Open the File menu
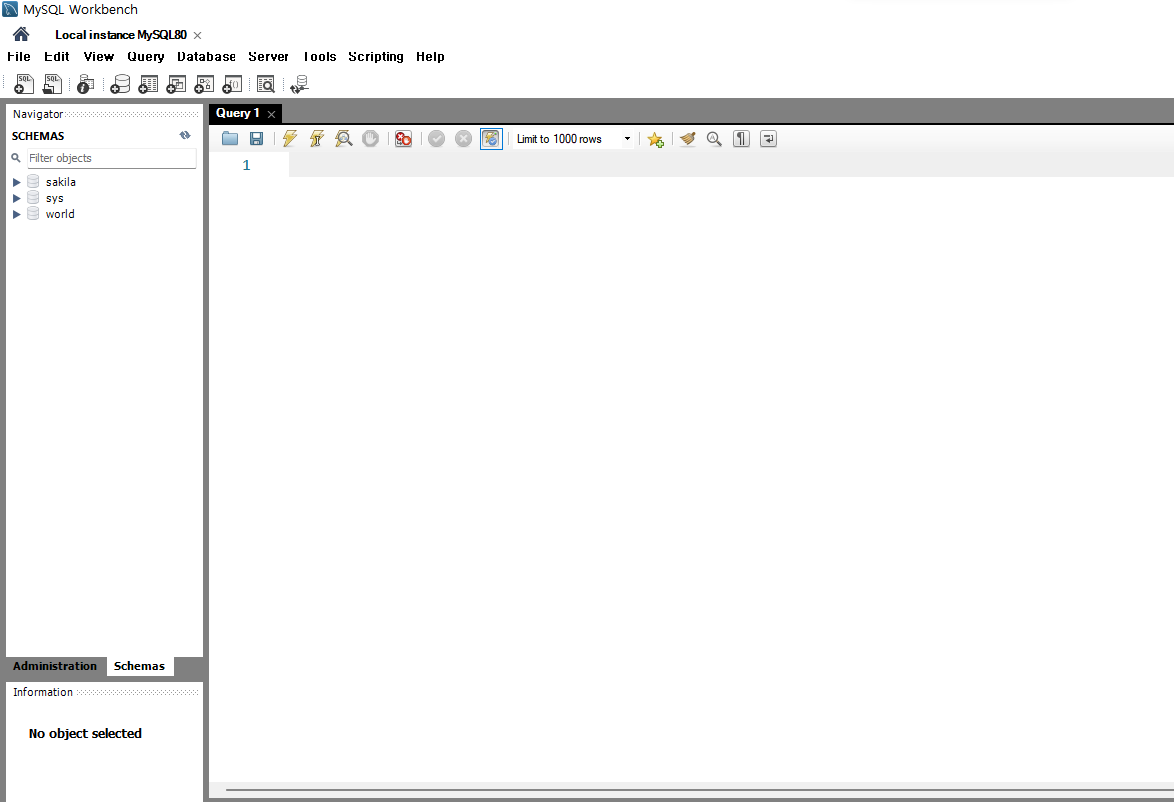Screen dimensions: 1174x802 point(19,56)
